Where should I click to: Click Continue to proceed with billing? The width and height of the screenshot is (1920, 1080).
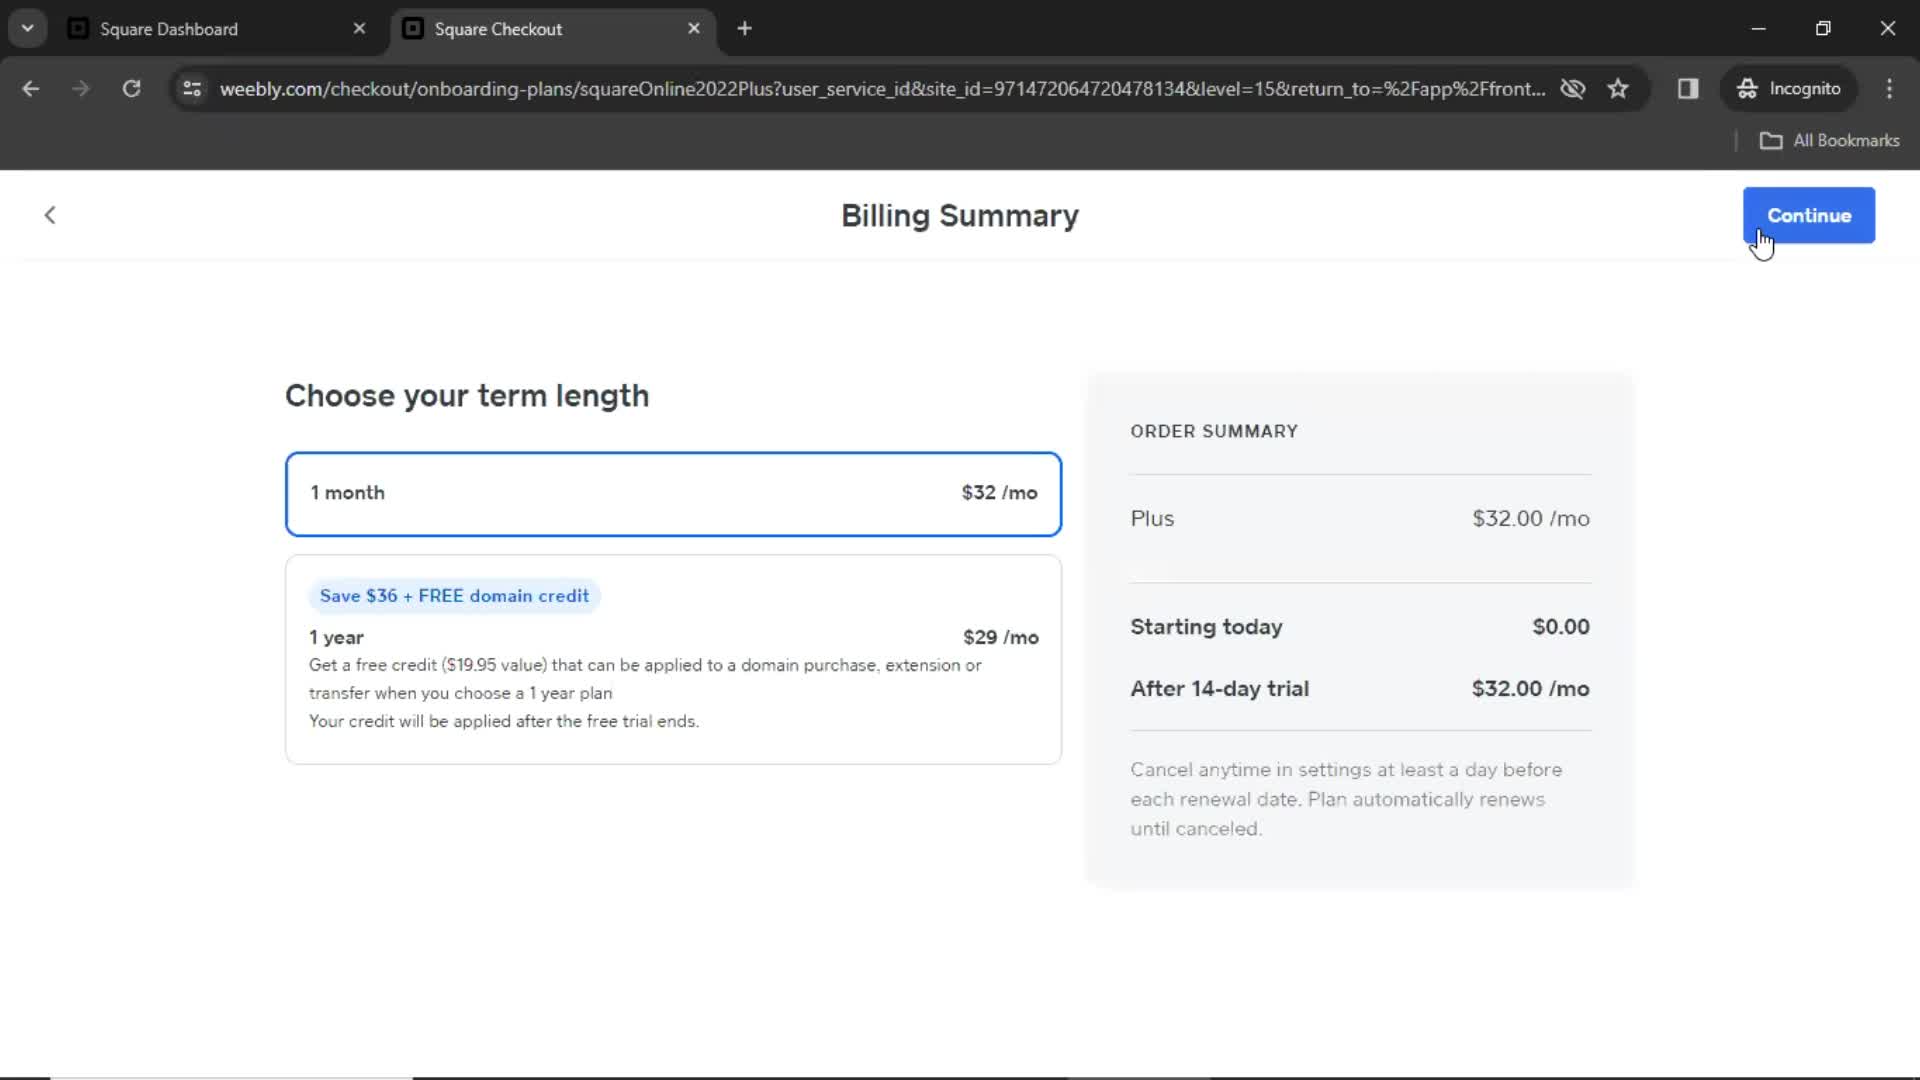[x=1809, y=215]
